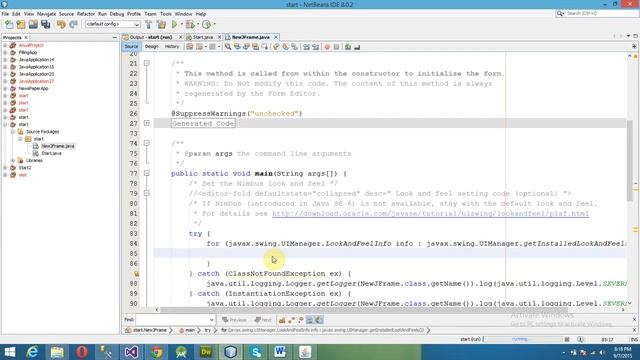Click the Debug Project toolbar icon

click(x=190, y=24)
